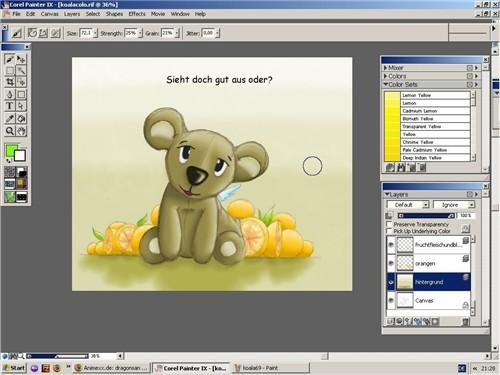Image resolution: width=500 pixels, height=375 pixels.
Task: Select the Crop tool
Action: 10,82
